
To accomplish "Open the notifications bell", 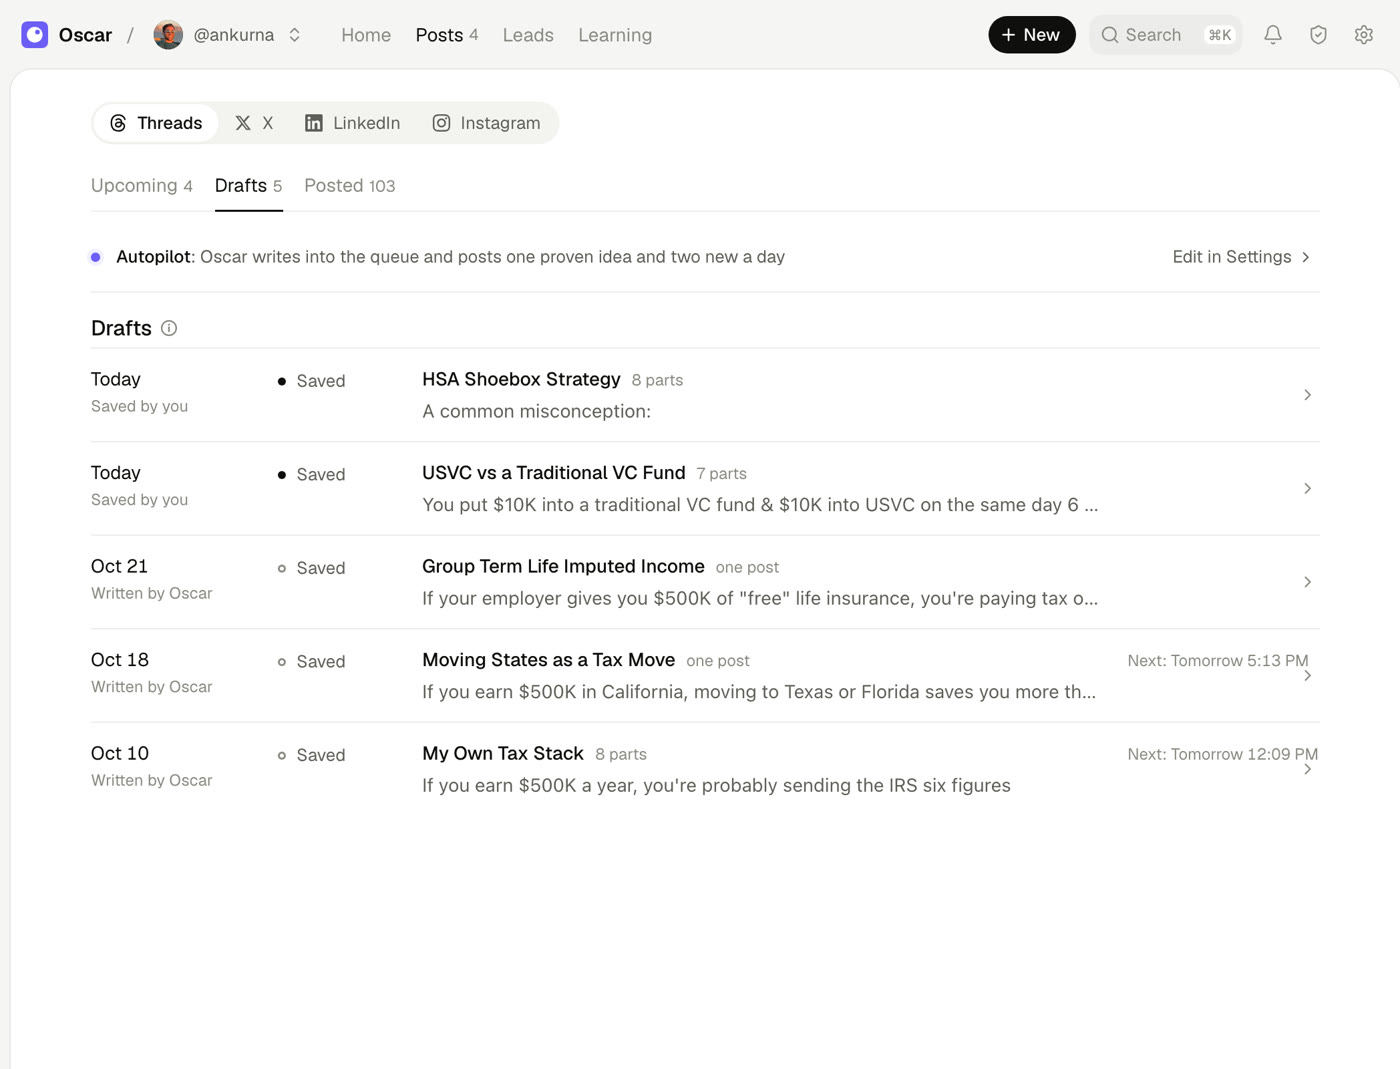I will click(x=1273, y=35).
